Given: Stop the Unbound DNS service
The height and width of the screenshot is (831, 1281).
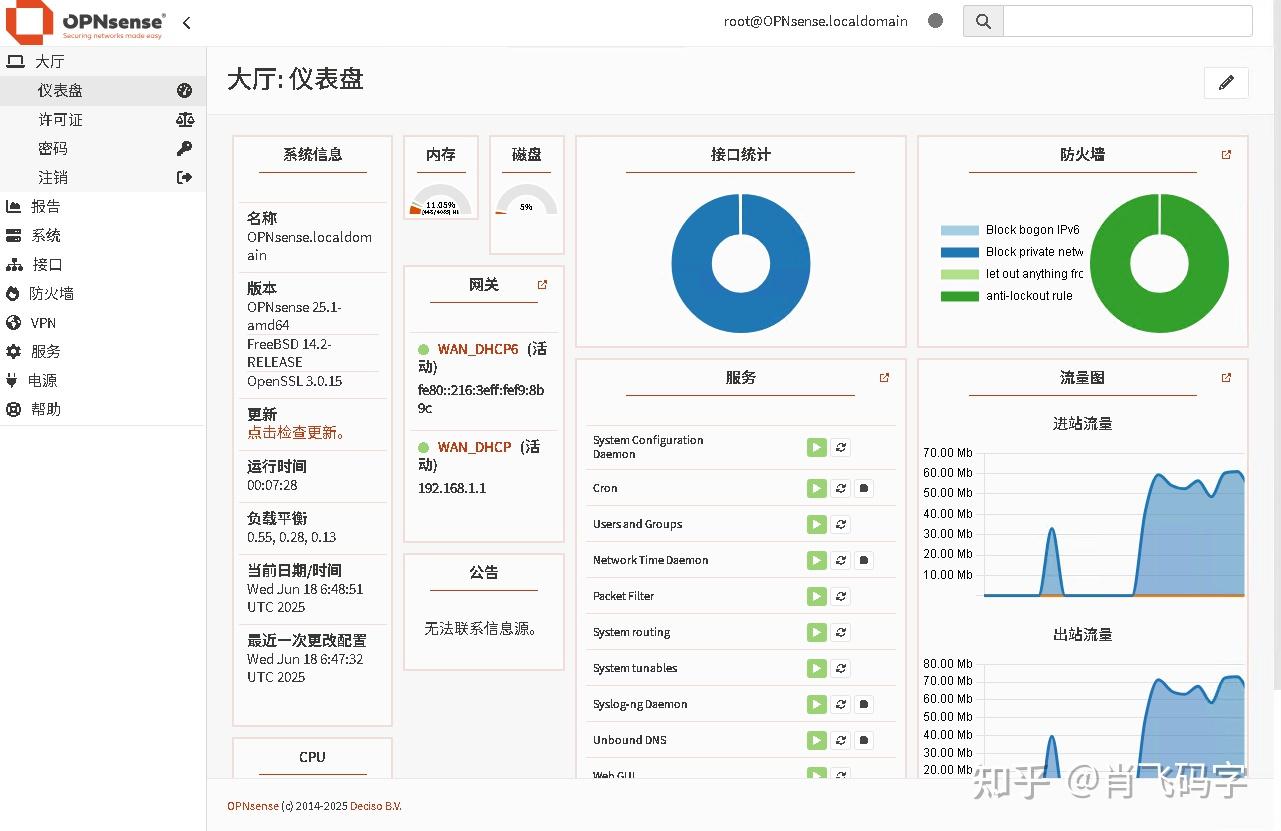Looking at the screenshot, I should [862, 740].
